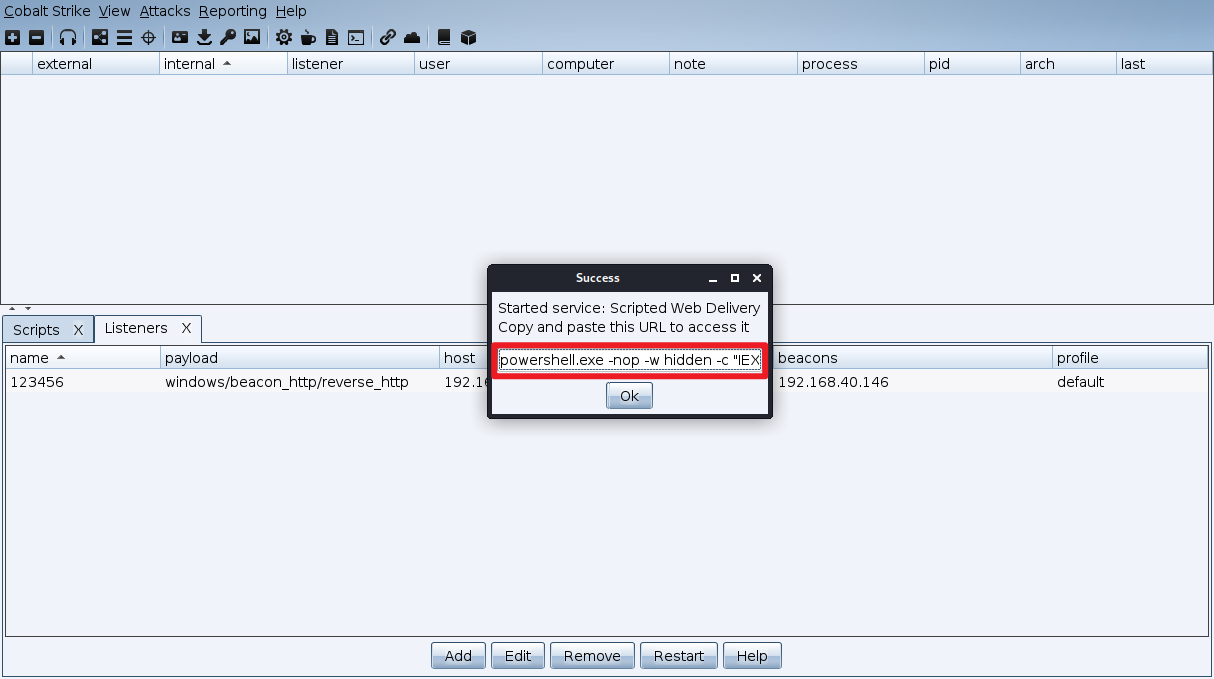Click Generate Windows Executable gear icon
Screen dimensions: 1214x679
click(x=284, y=38)
